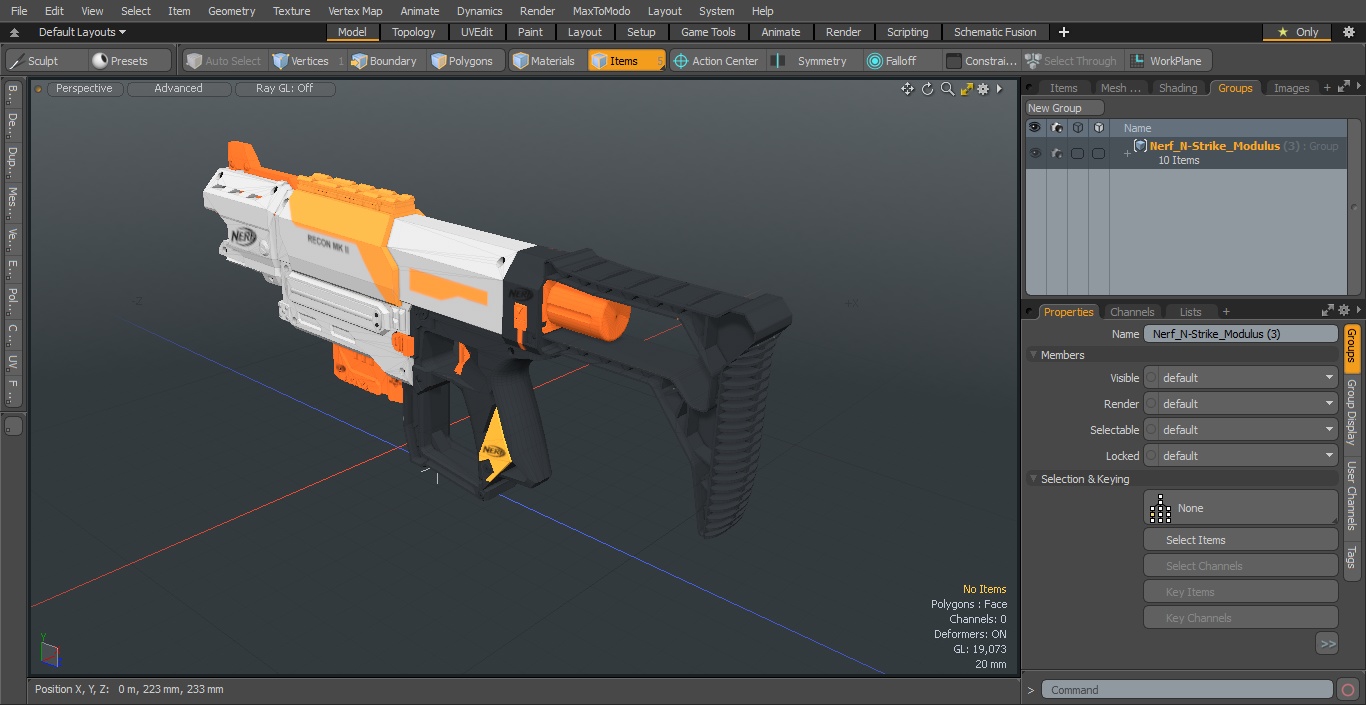This screenshot has width=1366, height=705.
Task: Switch to the Channels properties tab
Action: point(1132,312)
